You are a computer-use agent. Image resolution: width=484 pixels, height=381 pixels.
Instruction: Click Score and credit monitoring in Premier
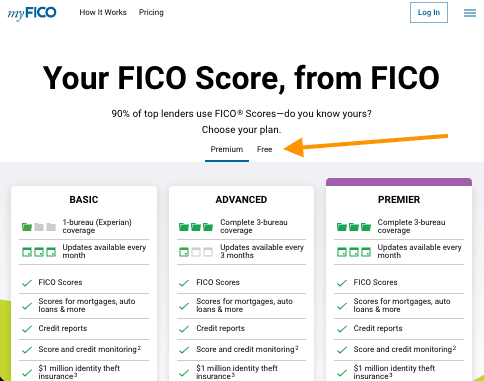[404, 349]
